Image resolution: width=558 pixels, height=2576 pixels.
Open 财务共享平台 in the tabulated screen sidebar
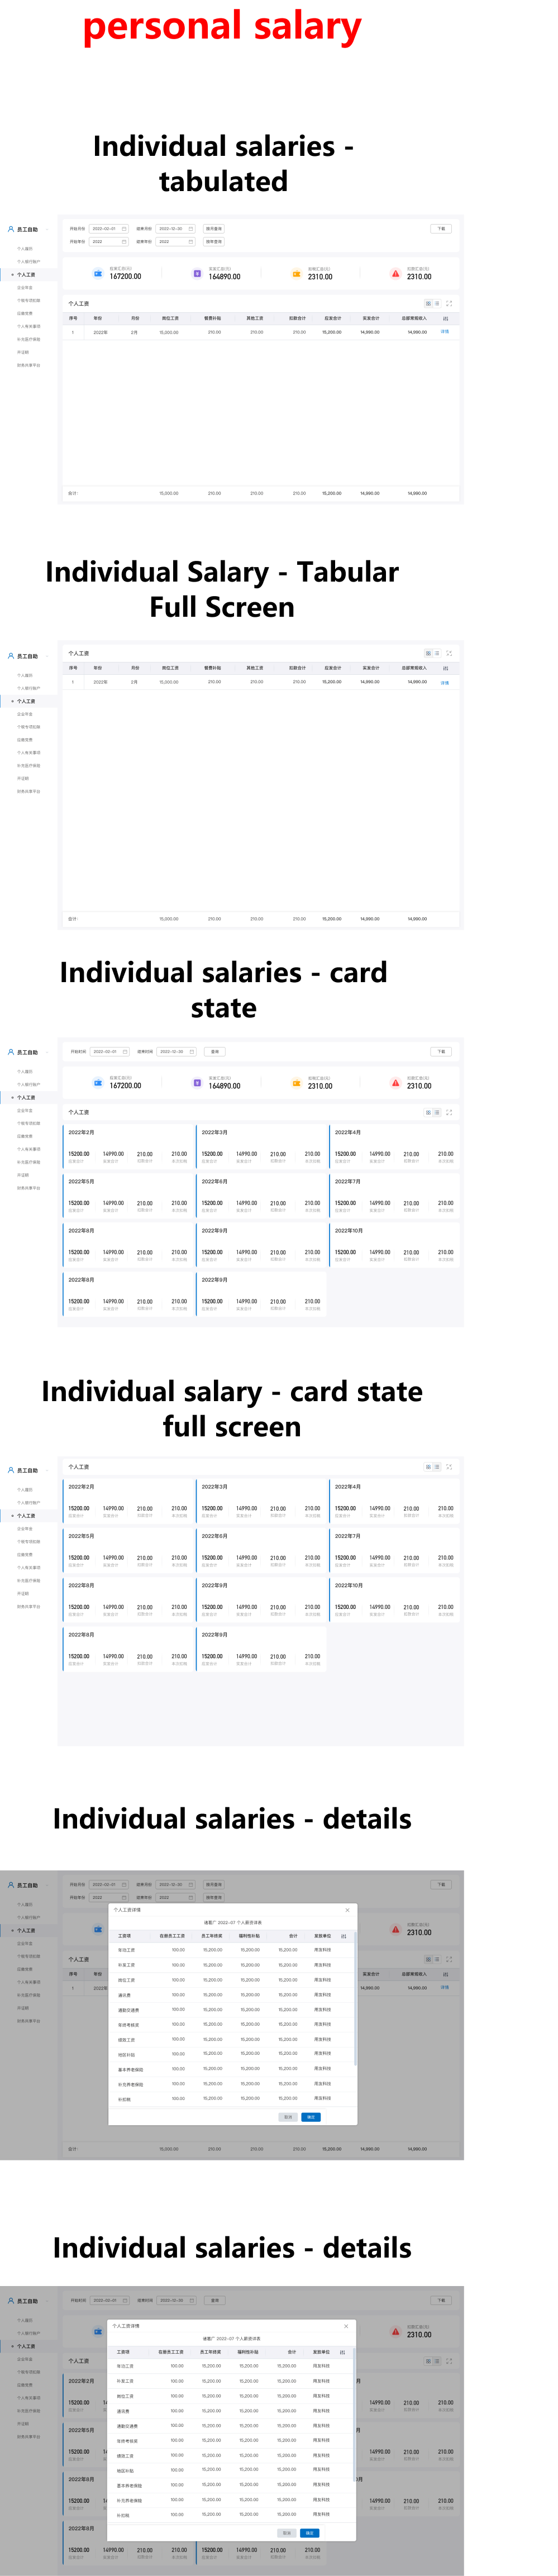[28, 365]
